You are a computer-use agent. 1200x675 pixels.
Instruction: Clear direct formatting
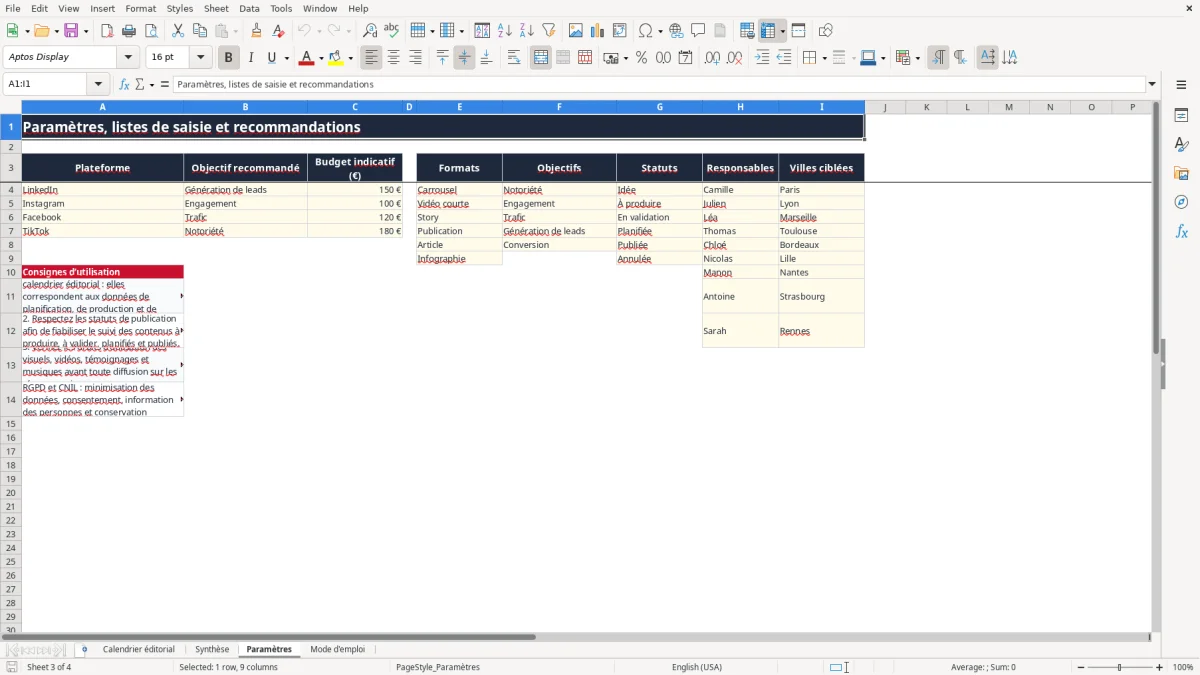(279, 31)
